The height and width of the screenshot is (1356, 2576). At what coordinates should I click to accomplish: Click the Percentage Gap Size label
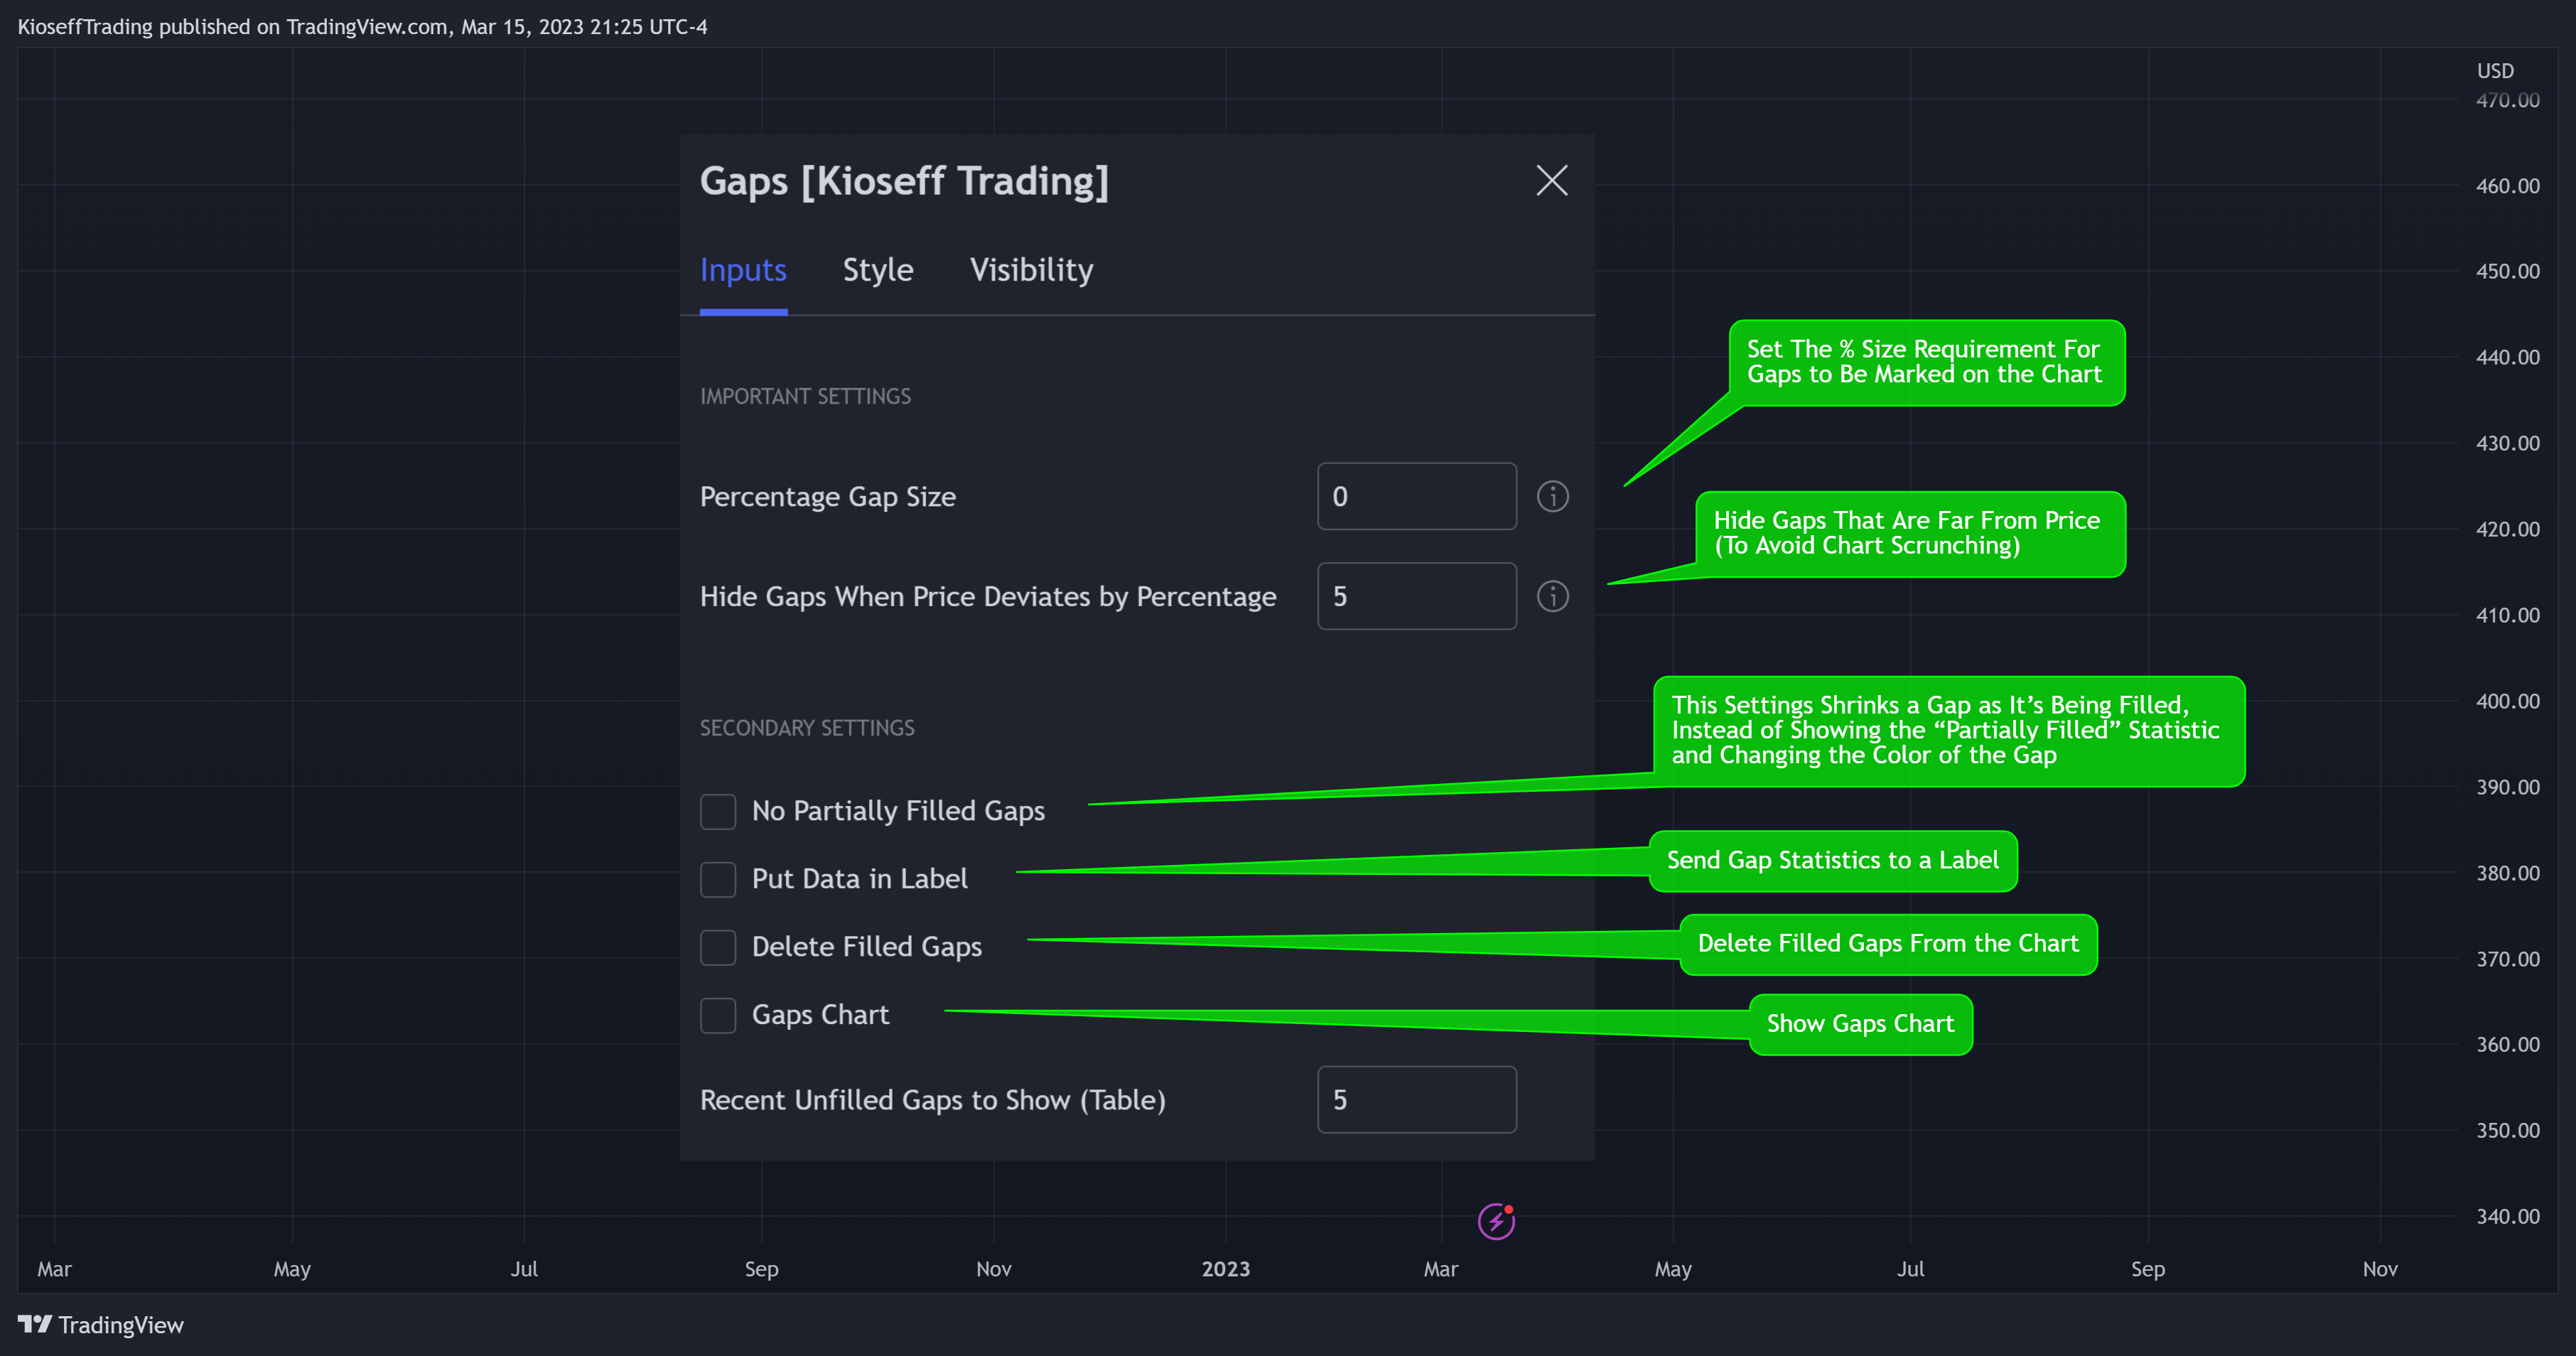coord(827,497)
